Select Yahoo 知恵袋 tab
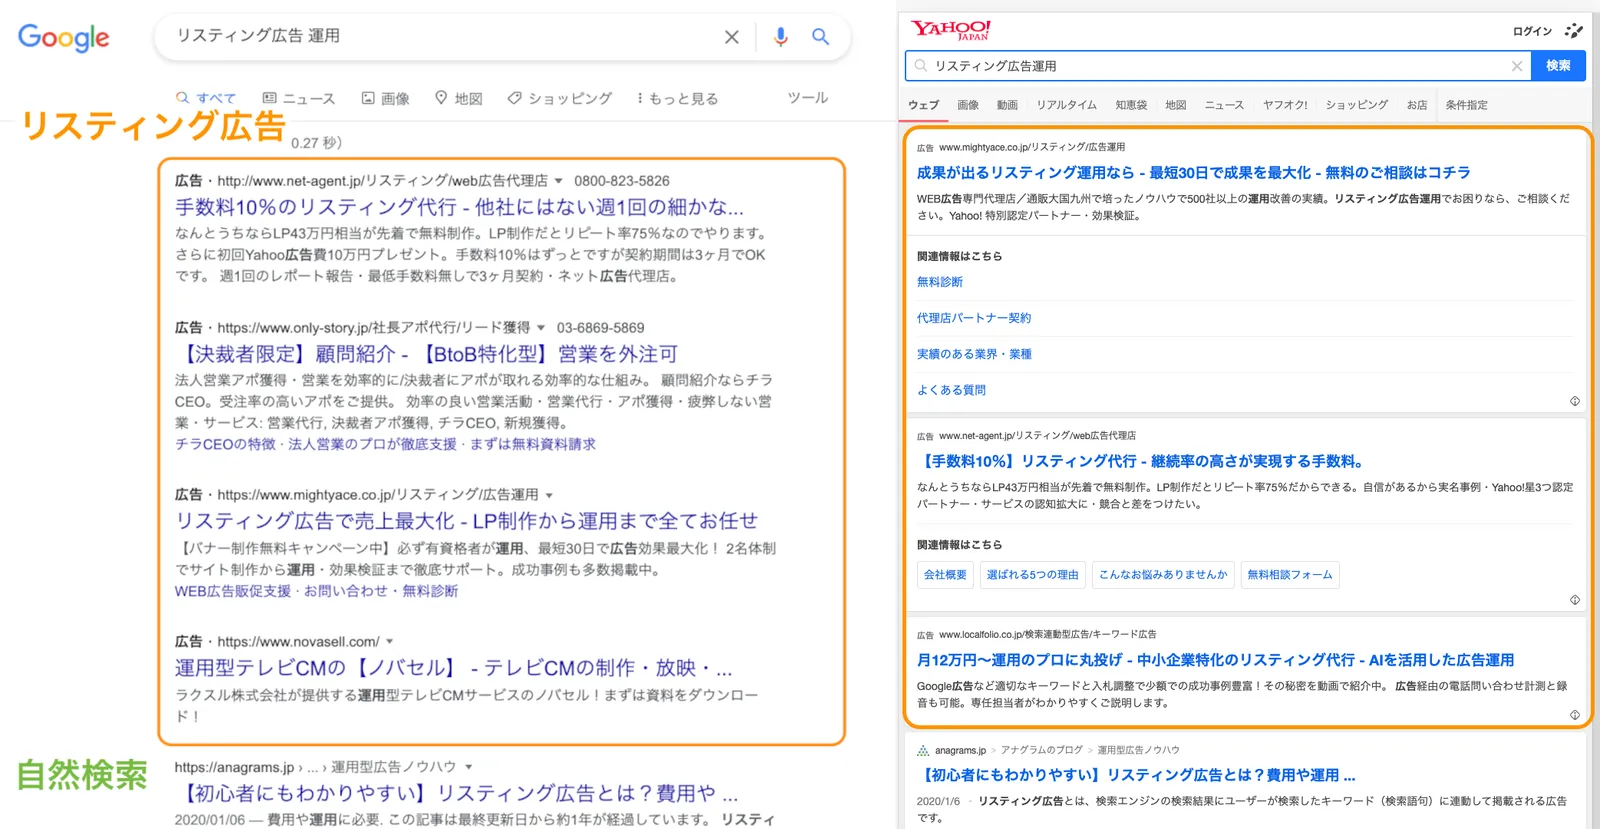This screenshot has height=829, width=1600. point(1131,105)
